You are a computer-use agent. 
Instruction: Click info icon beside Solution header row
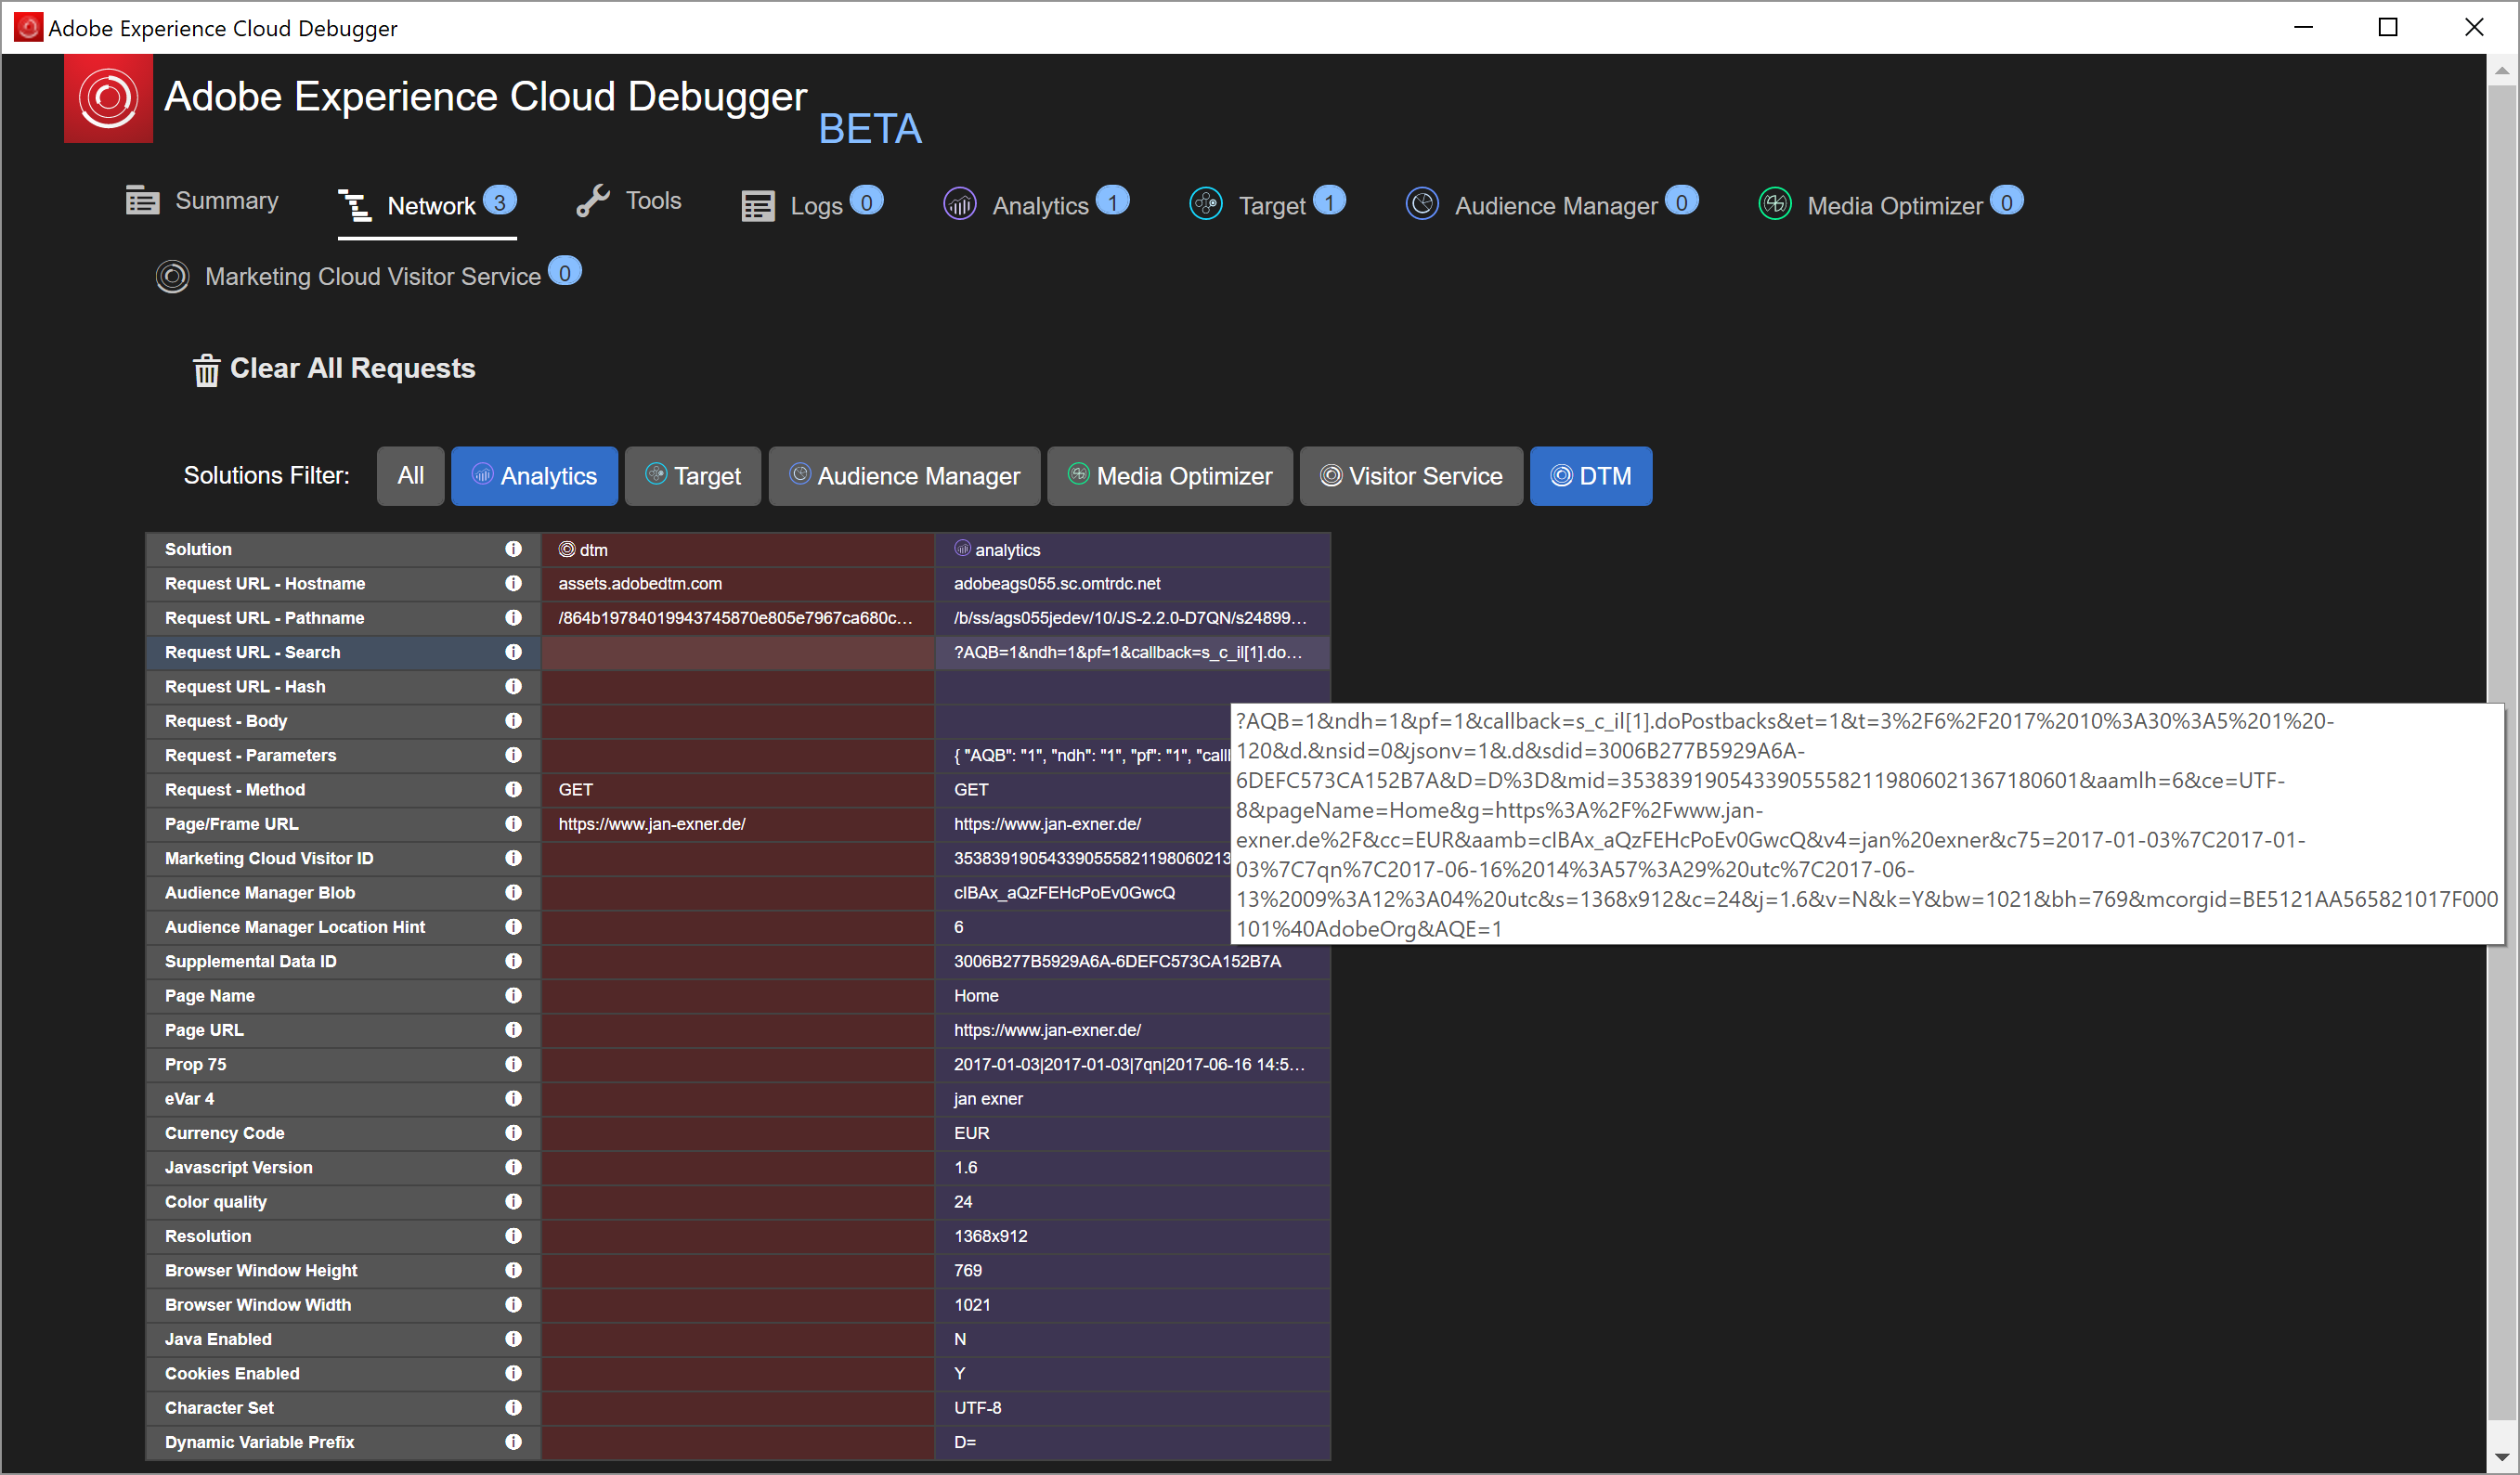[x=513, y=549]
